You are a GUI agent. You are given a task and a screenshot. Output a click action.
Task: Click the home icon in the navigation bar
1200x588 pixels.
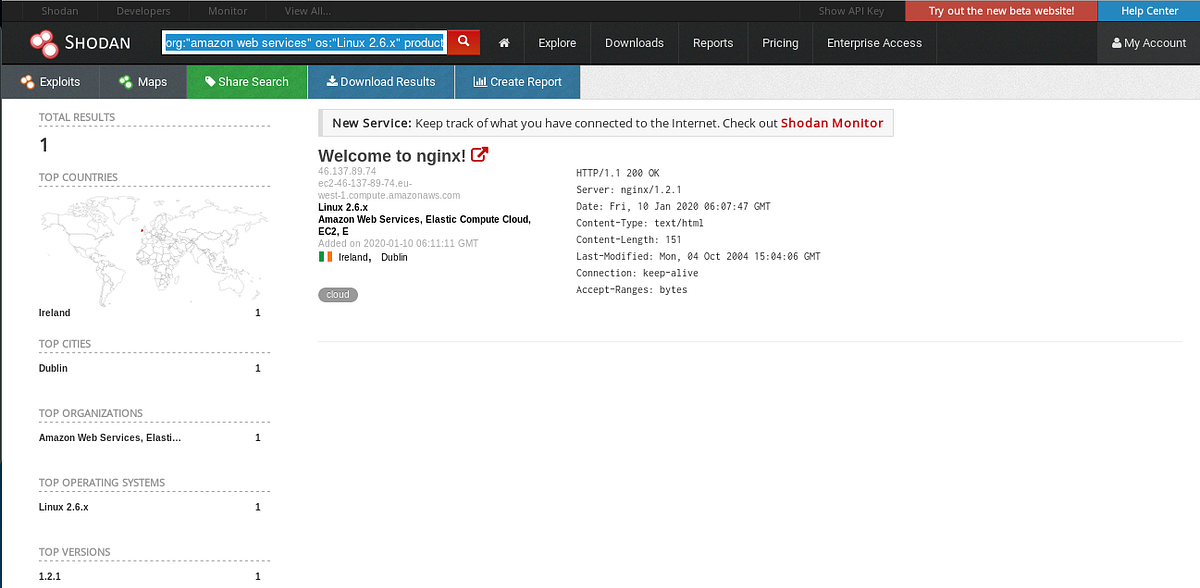tap(504, 43)
